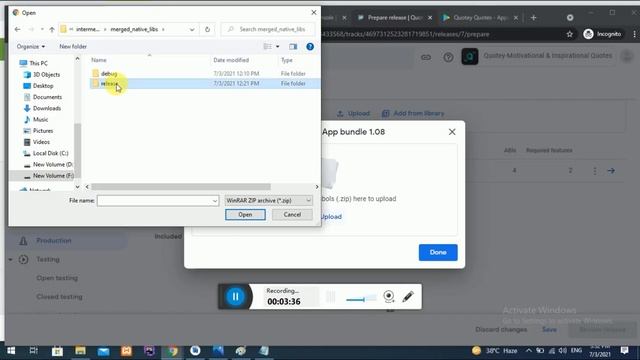Open New Volume (F:)

click(53, 176)
